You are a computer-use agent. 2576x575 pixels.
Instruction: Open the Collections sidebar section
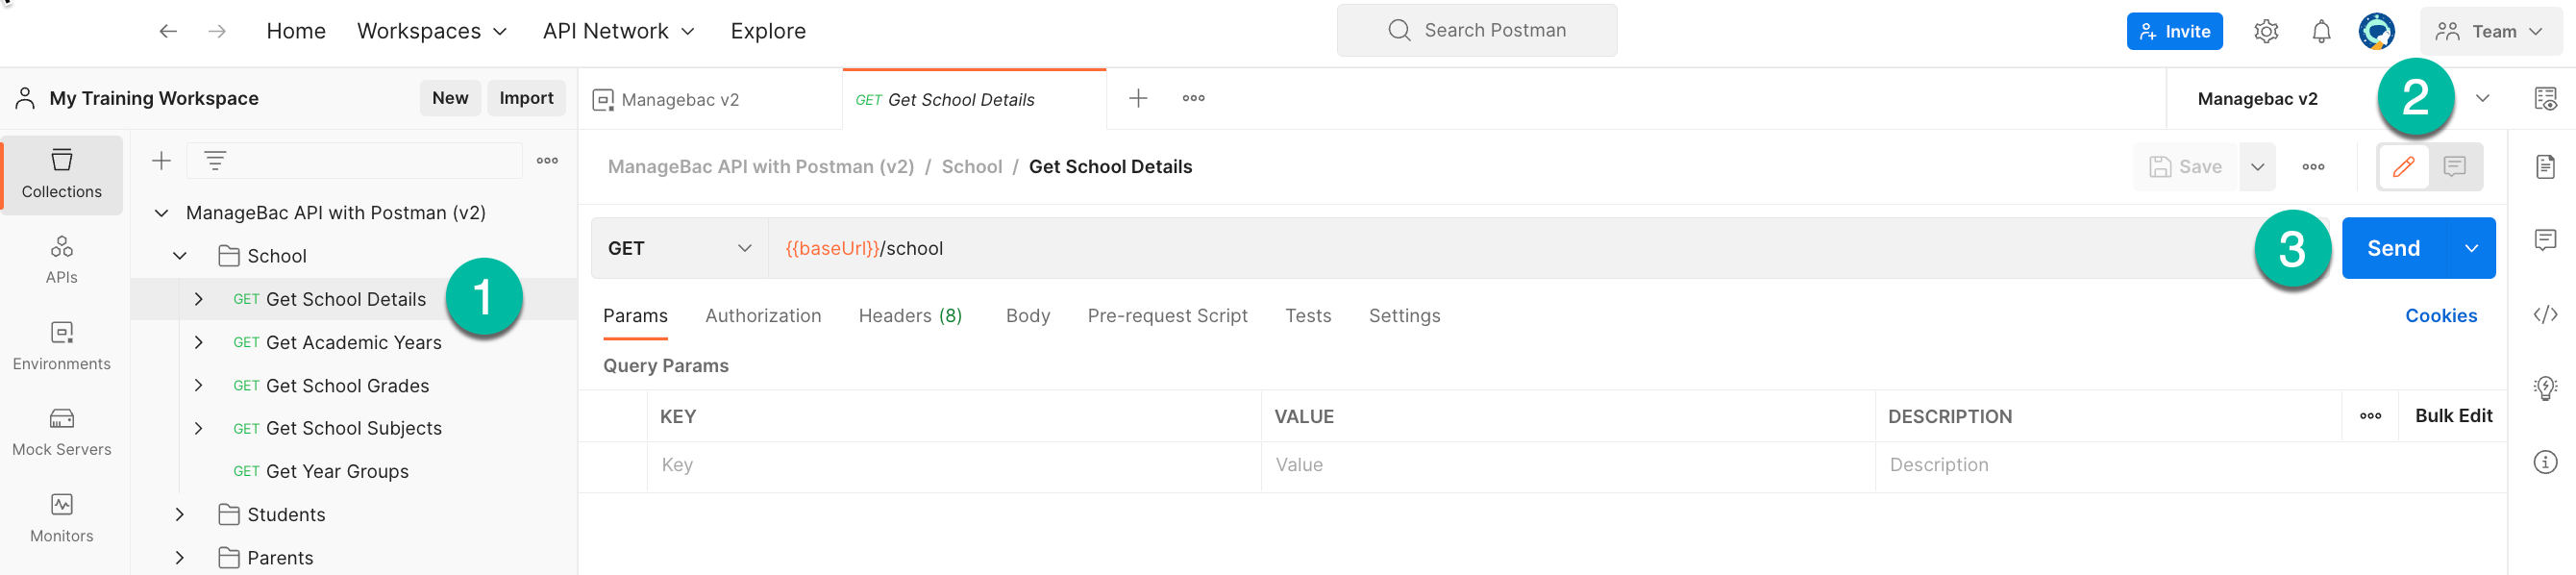pos(62,175)
